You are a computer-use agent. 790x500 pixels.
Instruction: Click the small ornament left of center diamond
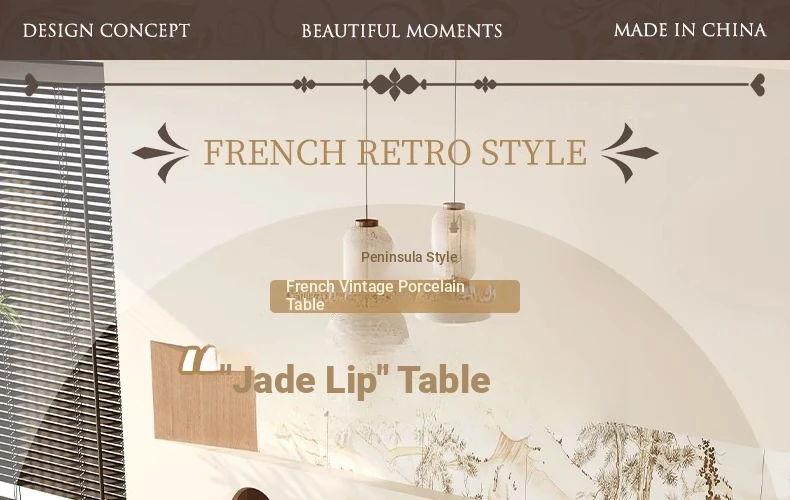(304, 85)
